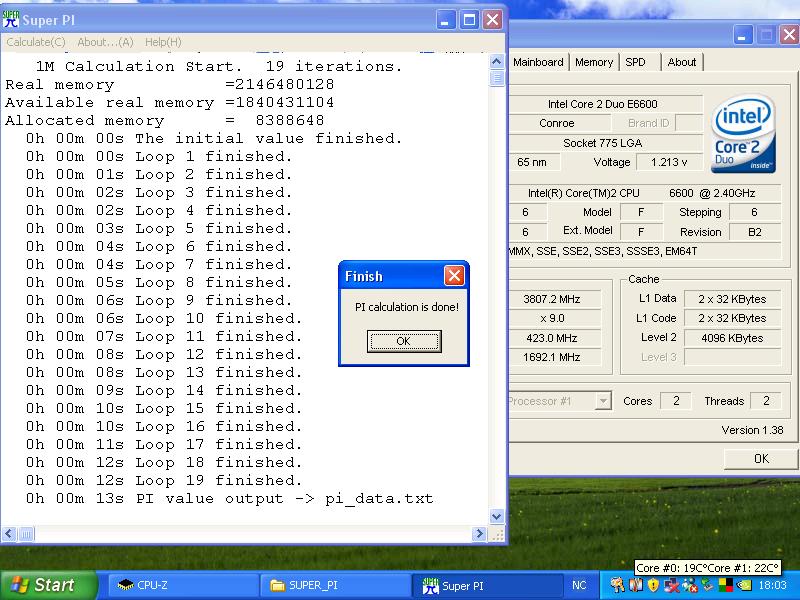Click the Super PI taskbar button

pyautogui.click(x=487, y=585)
